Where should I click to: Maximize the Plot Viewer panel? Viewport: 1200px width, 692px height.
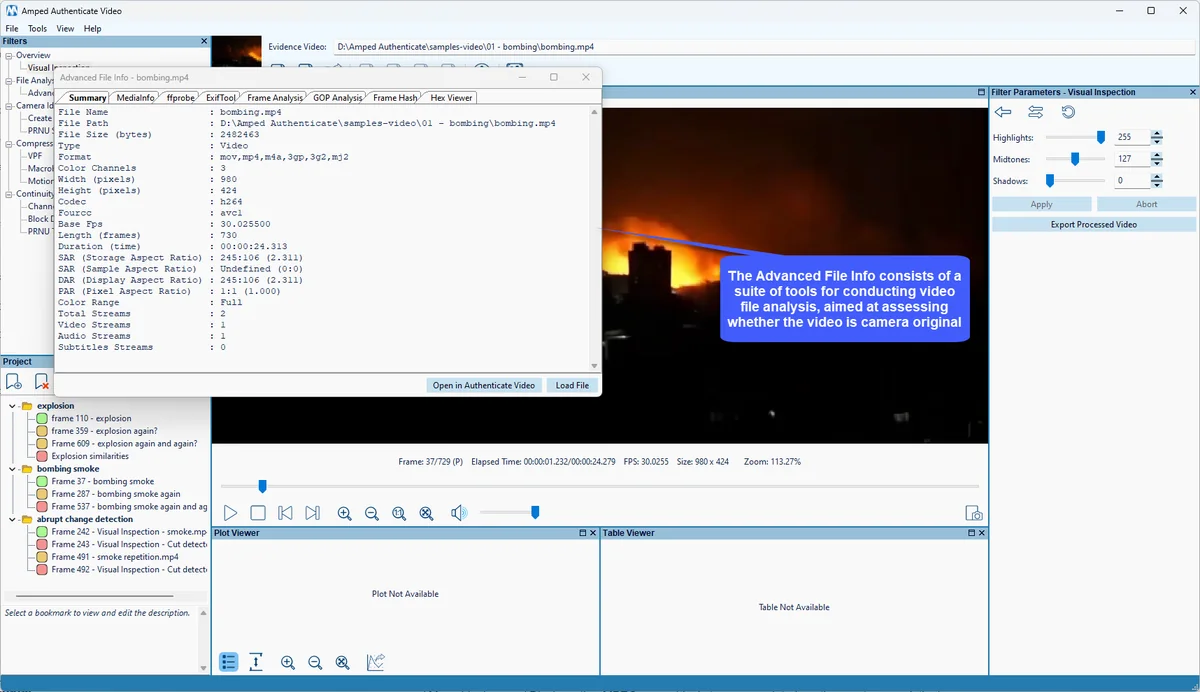583,533
